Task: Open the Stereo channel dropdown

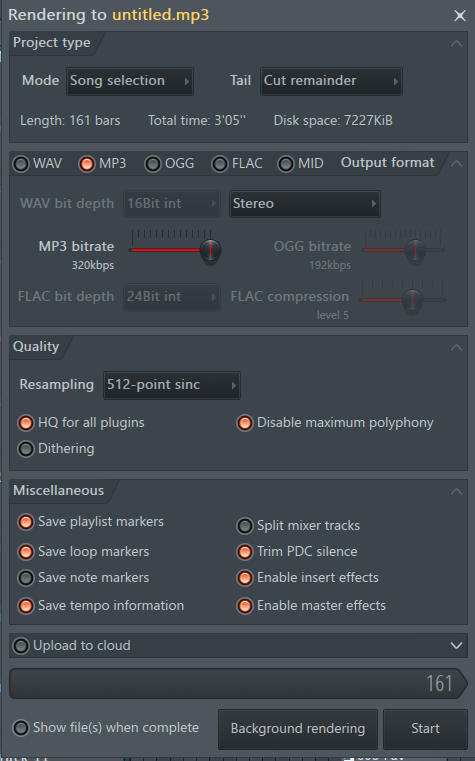Action: (x=305, y=204)
